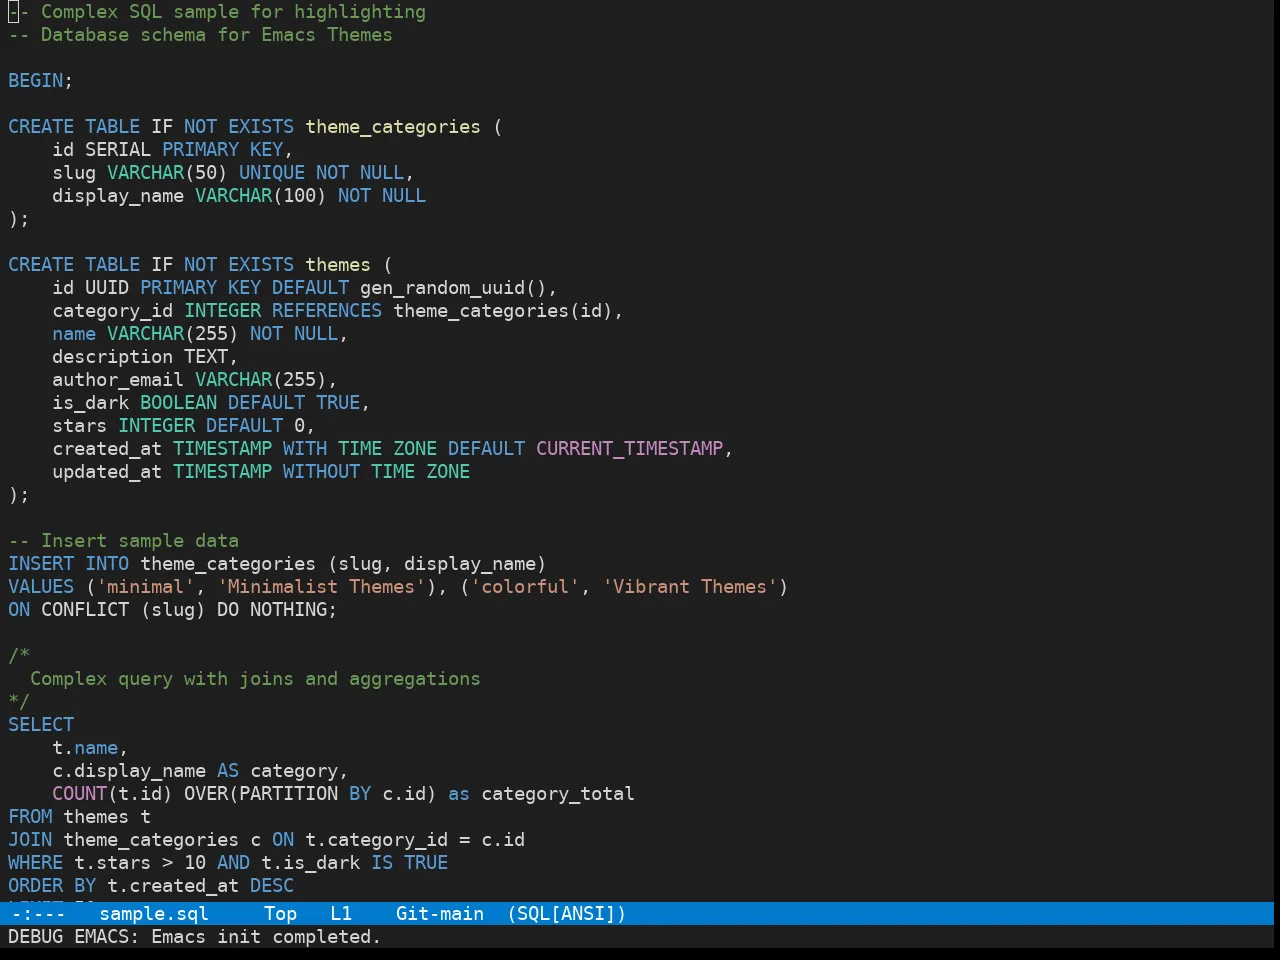Click the display_name column in theme_categories definition

118,196
